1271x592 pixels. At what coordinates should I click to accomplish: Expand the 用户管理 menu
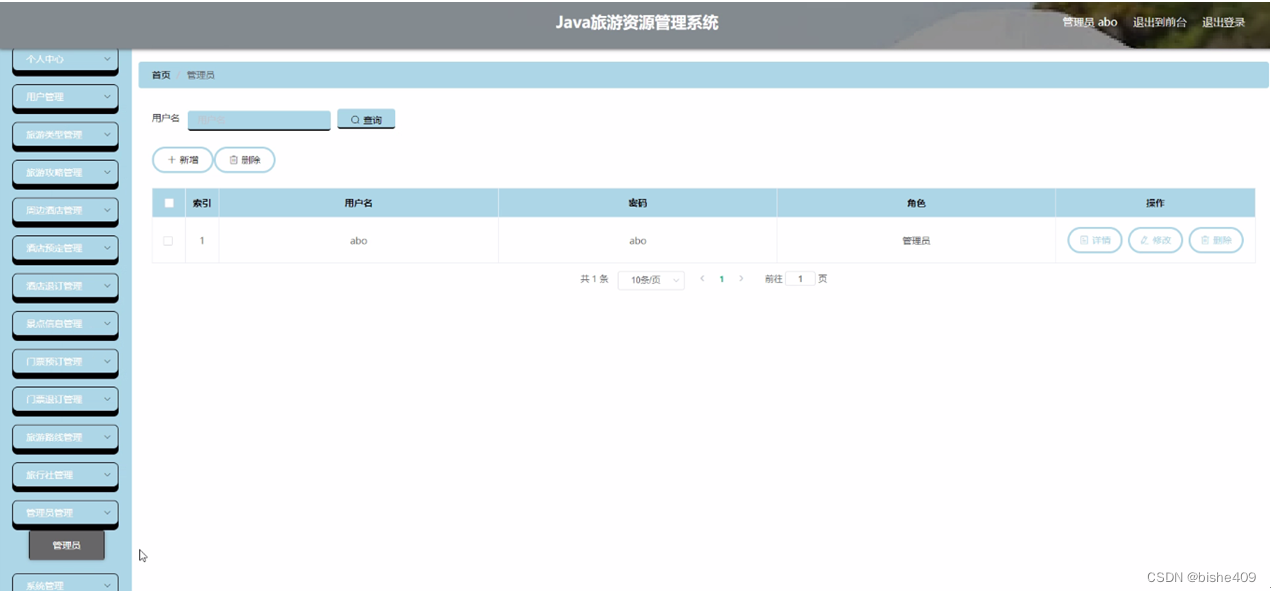[65, 97]
